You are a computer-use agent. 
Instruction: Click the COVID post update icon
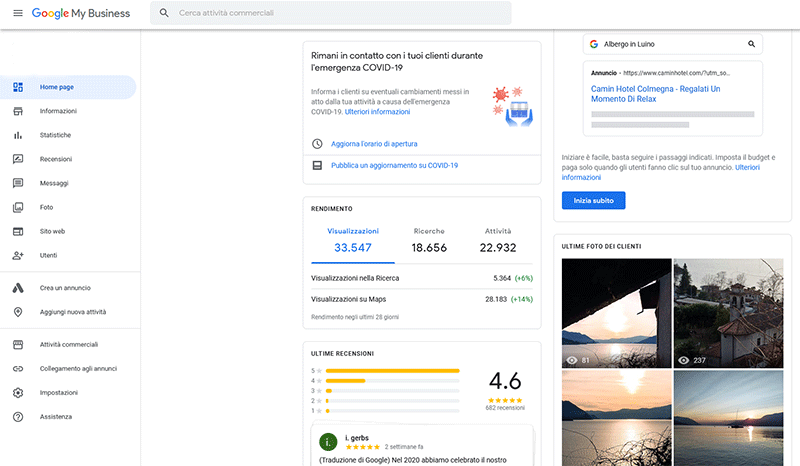coord(317,165)
